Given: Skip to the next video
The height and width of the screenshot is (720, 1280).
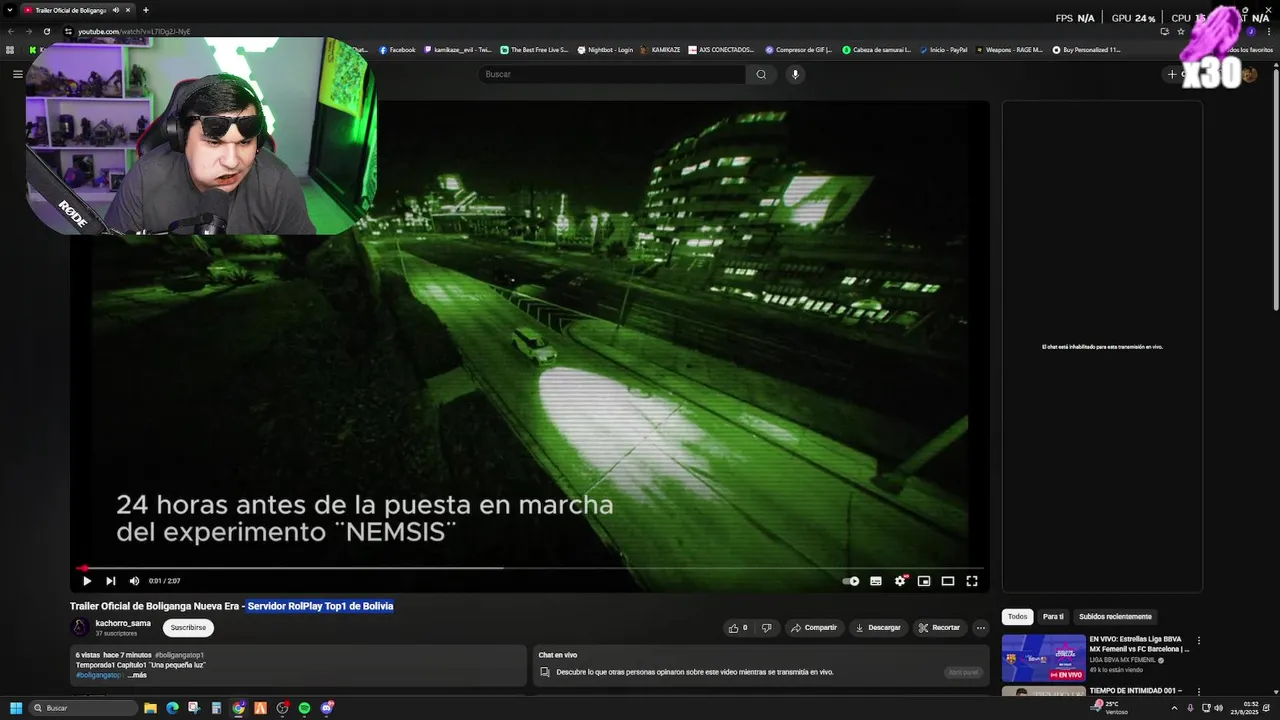Looking at the screenshot, I should (x=111, y=581).
